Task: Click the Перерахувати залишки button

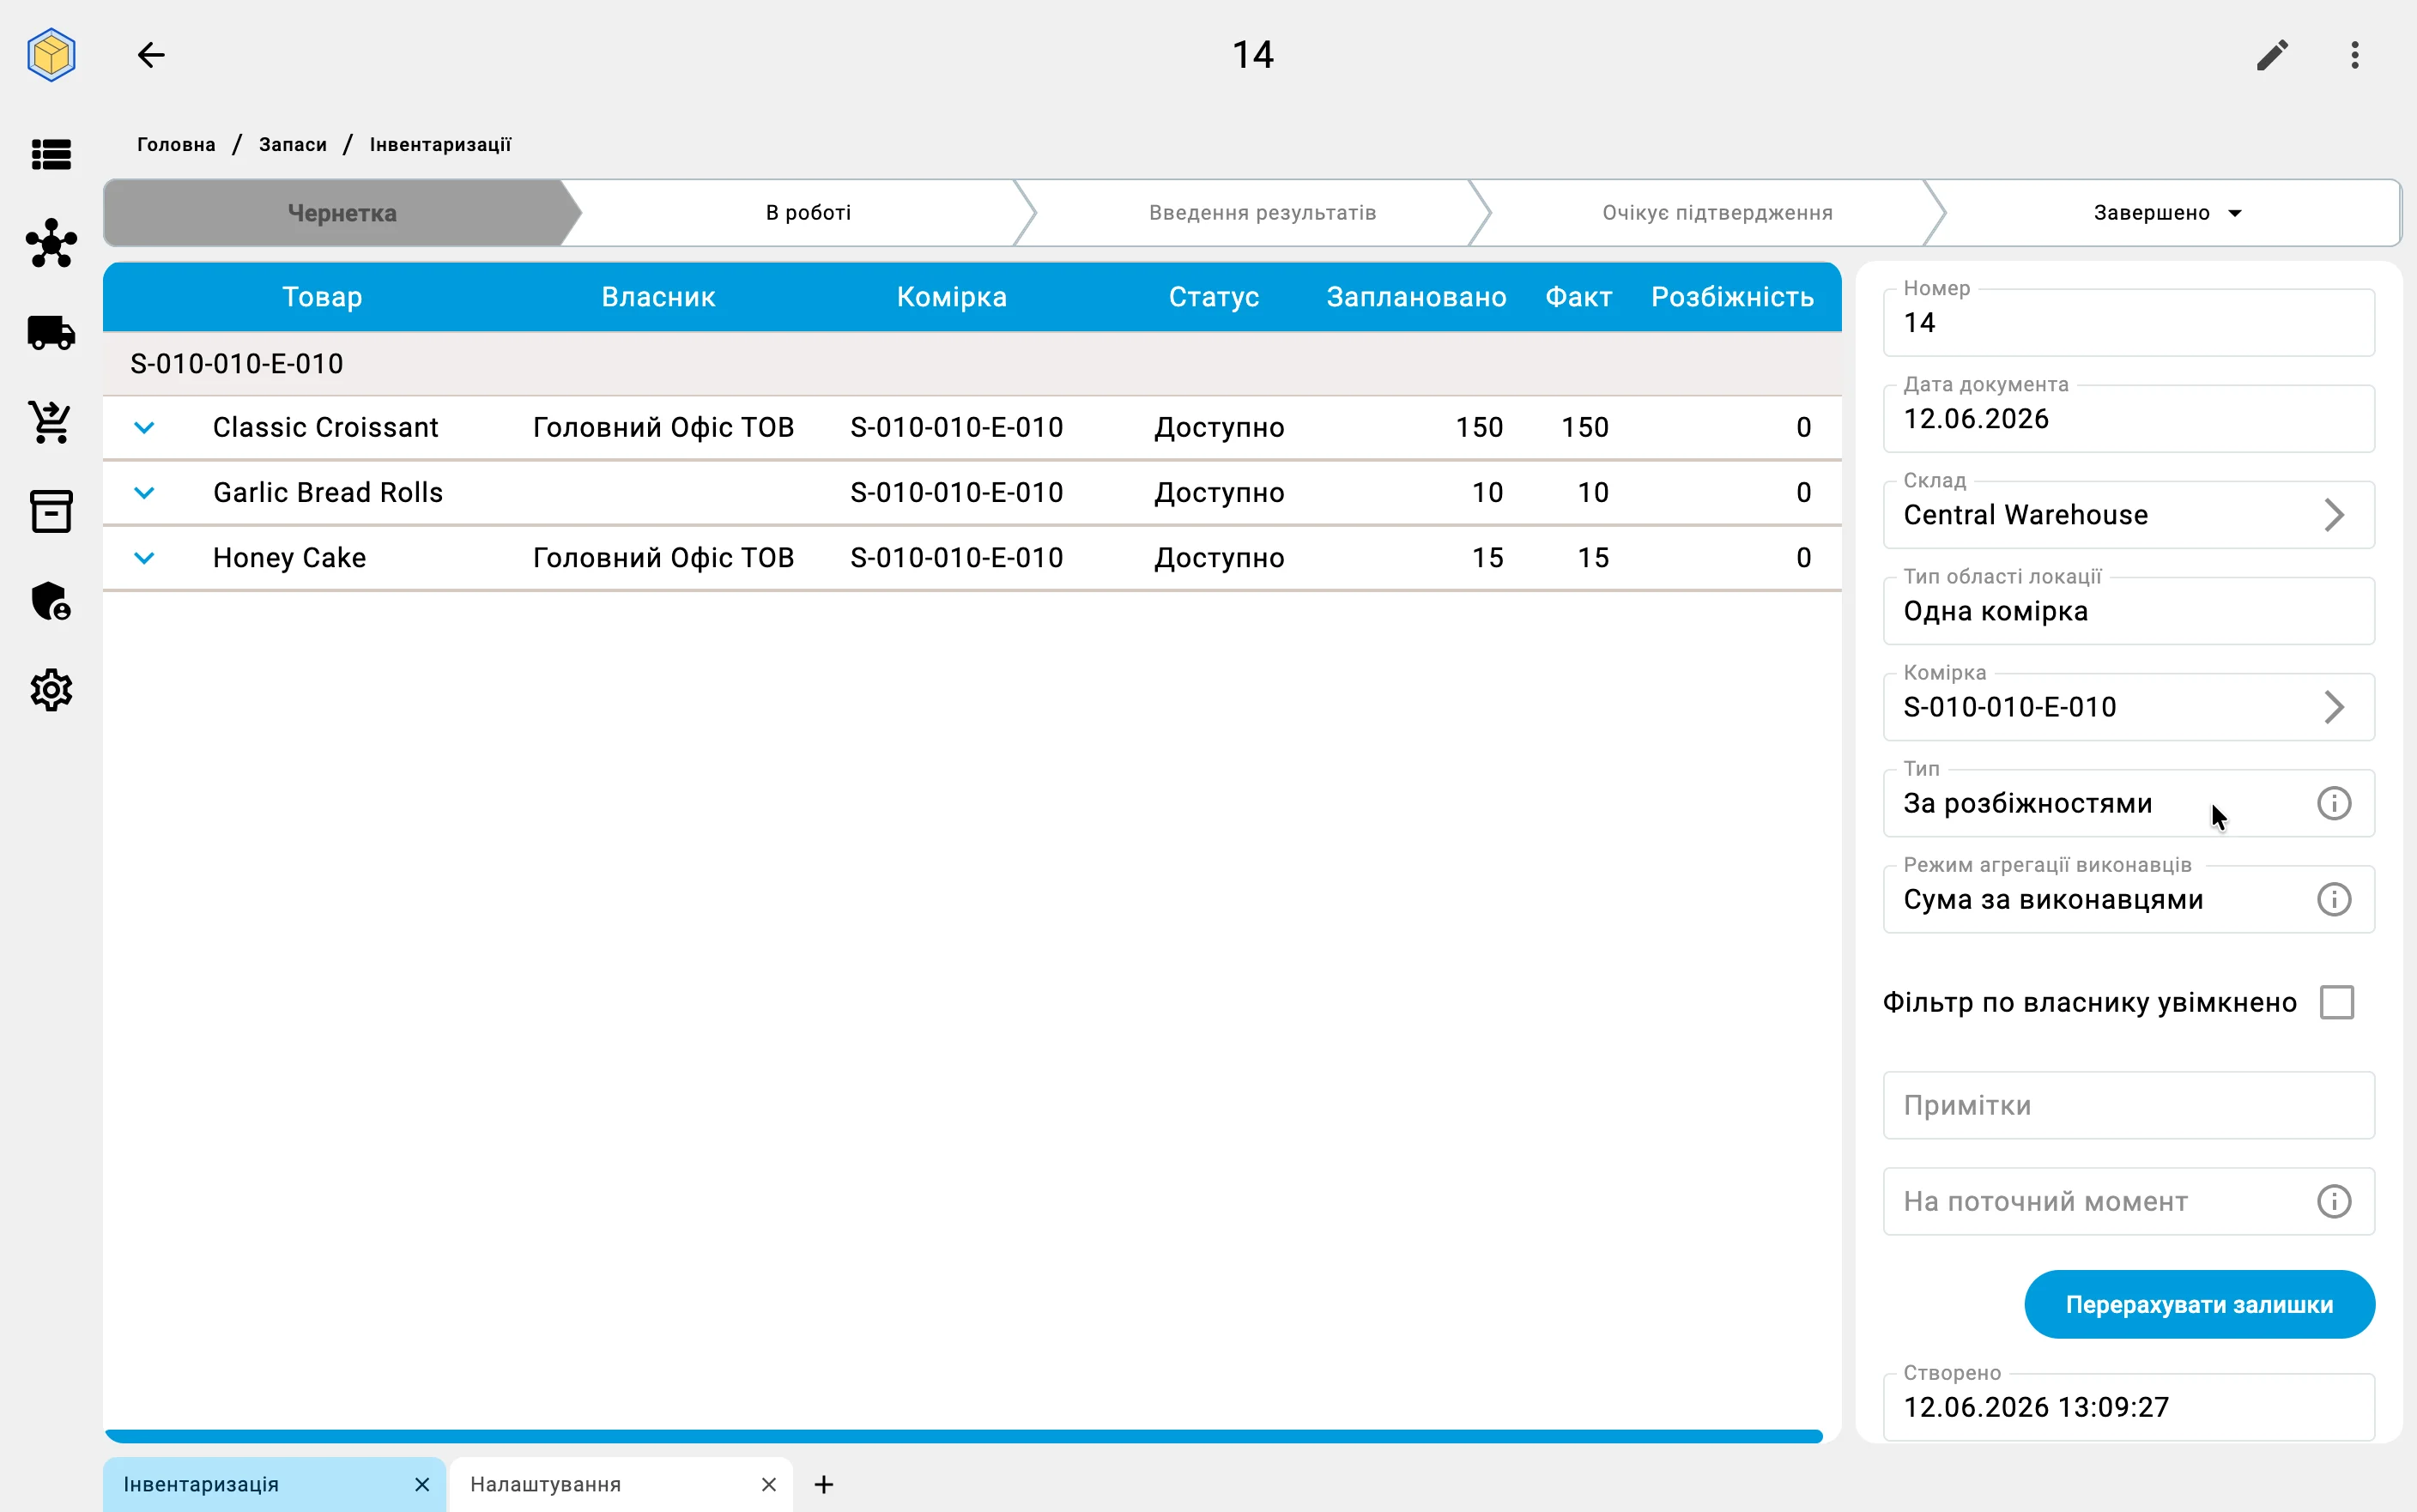Action: click(x=2199, y=1304)
